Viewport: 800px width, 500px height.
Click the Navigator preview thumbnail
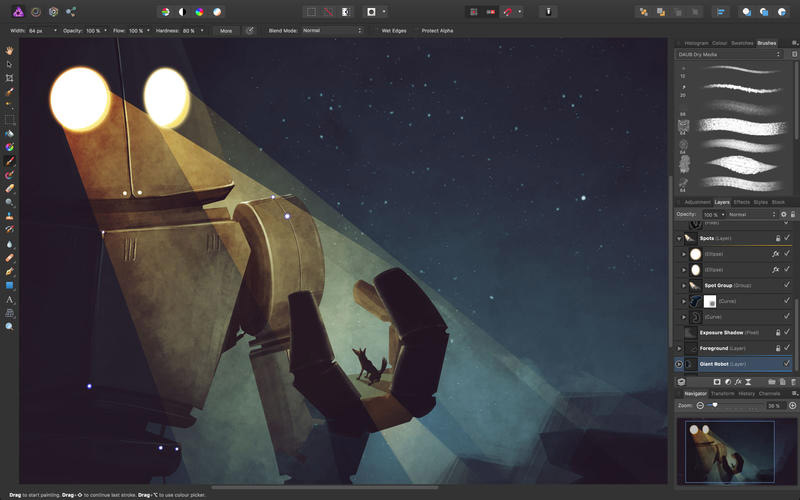point(736,450)
